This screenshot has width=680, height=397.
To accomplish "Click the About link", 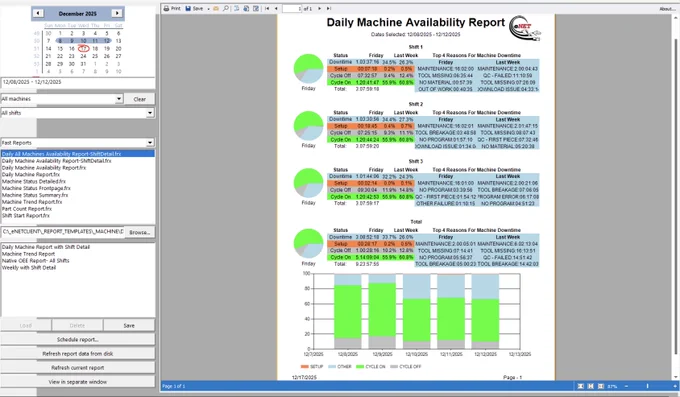I will 667,9.
